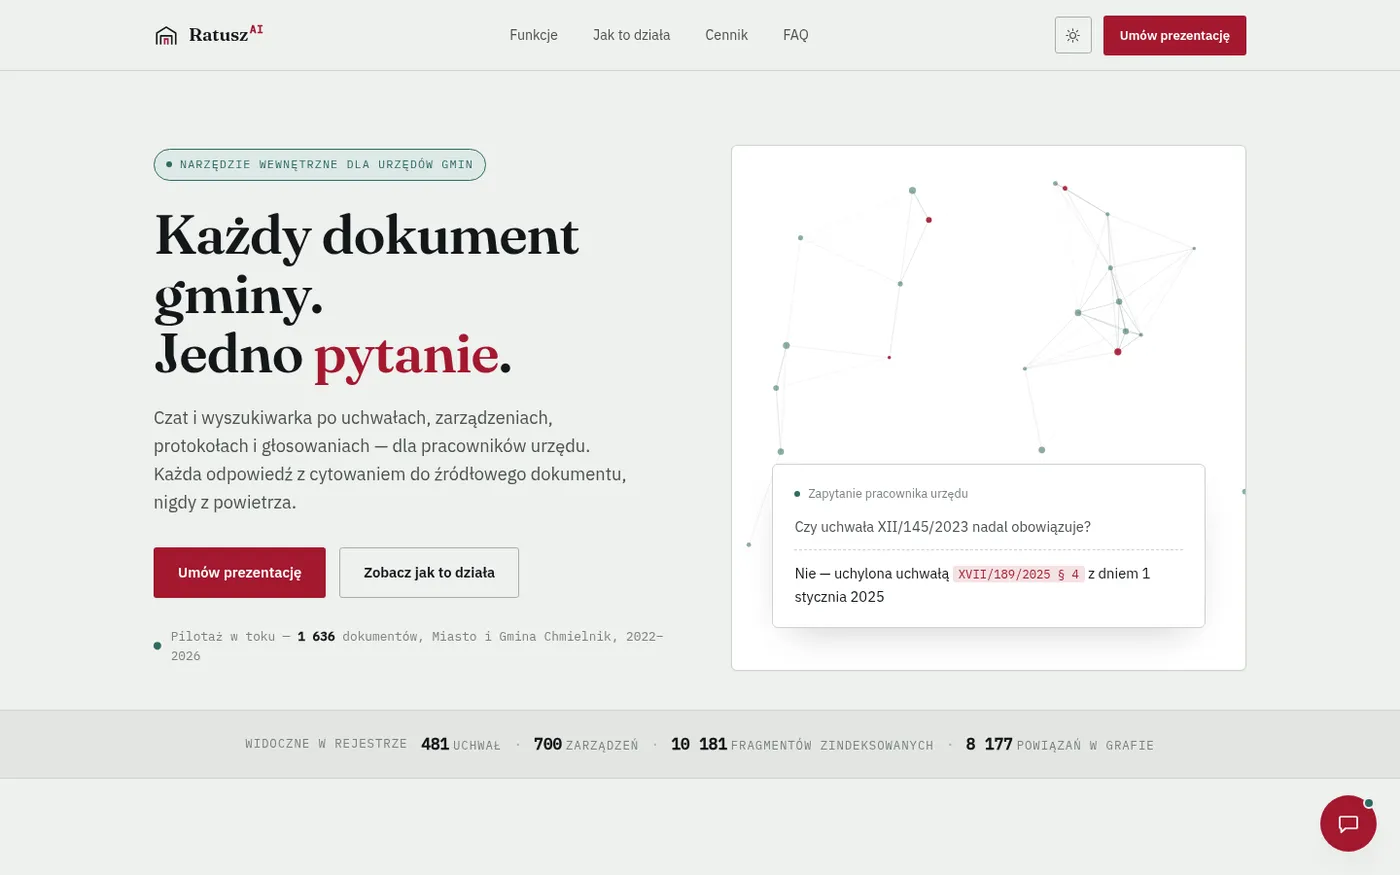Click '8 177 POWIĄZAŃ W GRAFIE' stat
Screen dimensions: 1400x875
1060,744
